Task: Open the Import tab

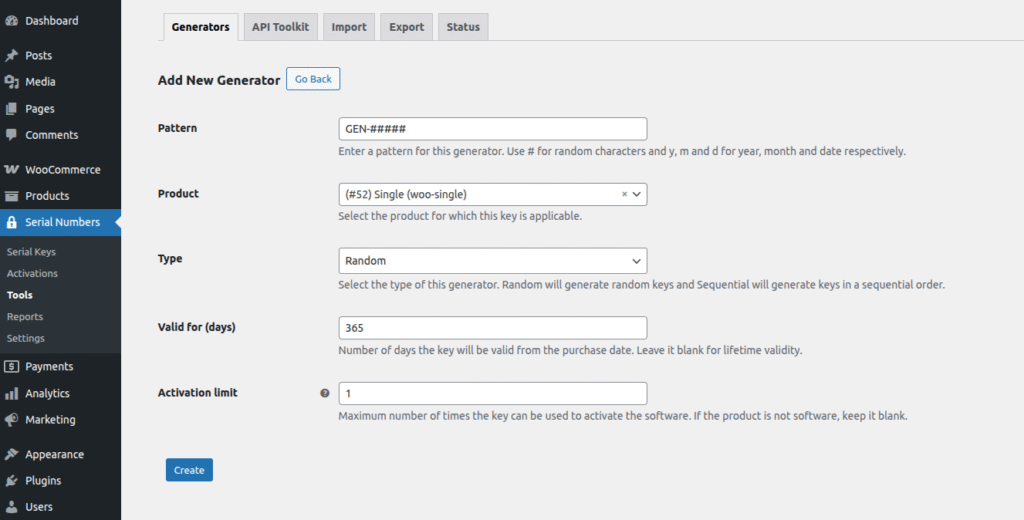Action: [x=349, y=27]
